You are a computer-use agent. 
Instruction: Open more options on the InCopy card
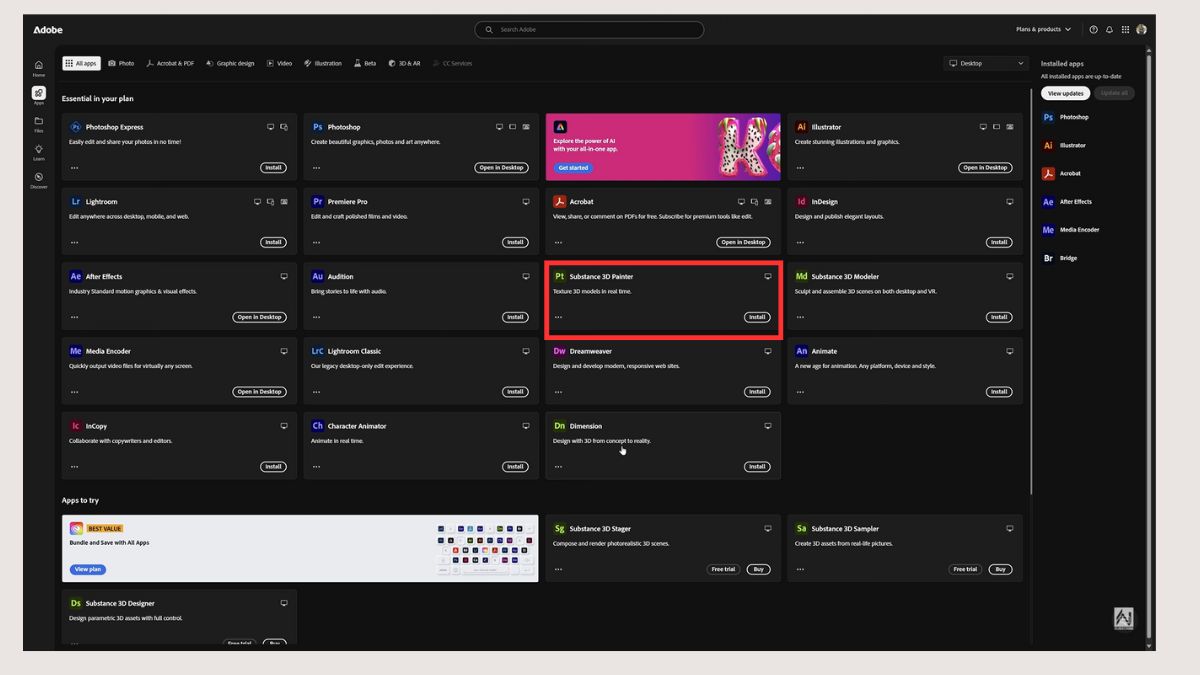pyautogui.click(x=74, y=466)
